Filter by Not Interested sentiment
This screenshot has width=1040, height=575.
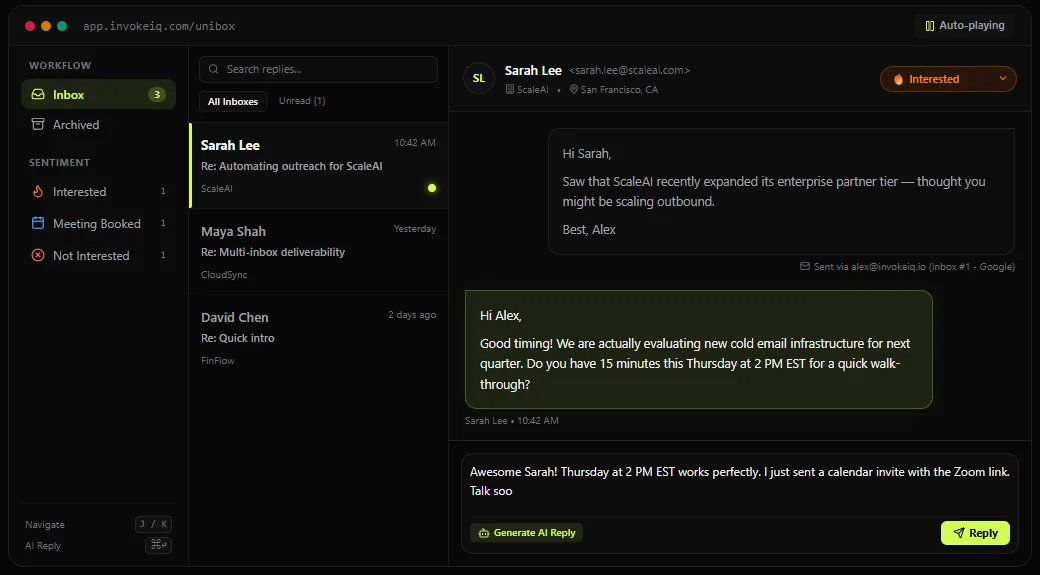pyautogui.click(x=98, y=255)
